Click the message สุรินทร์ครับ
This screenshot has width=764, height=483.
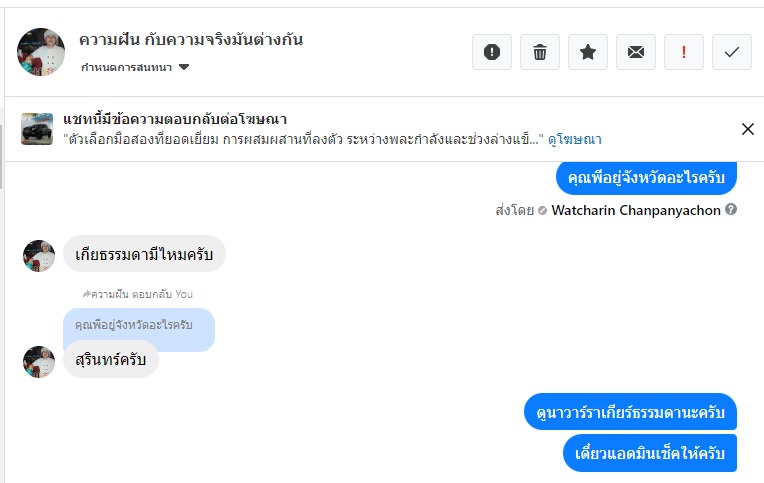pos(111,359)
